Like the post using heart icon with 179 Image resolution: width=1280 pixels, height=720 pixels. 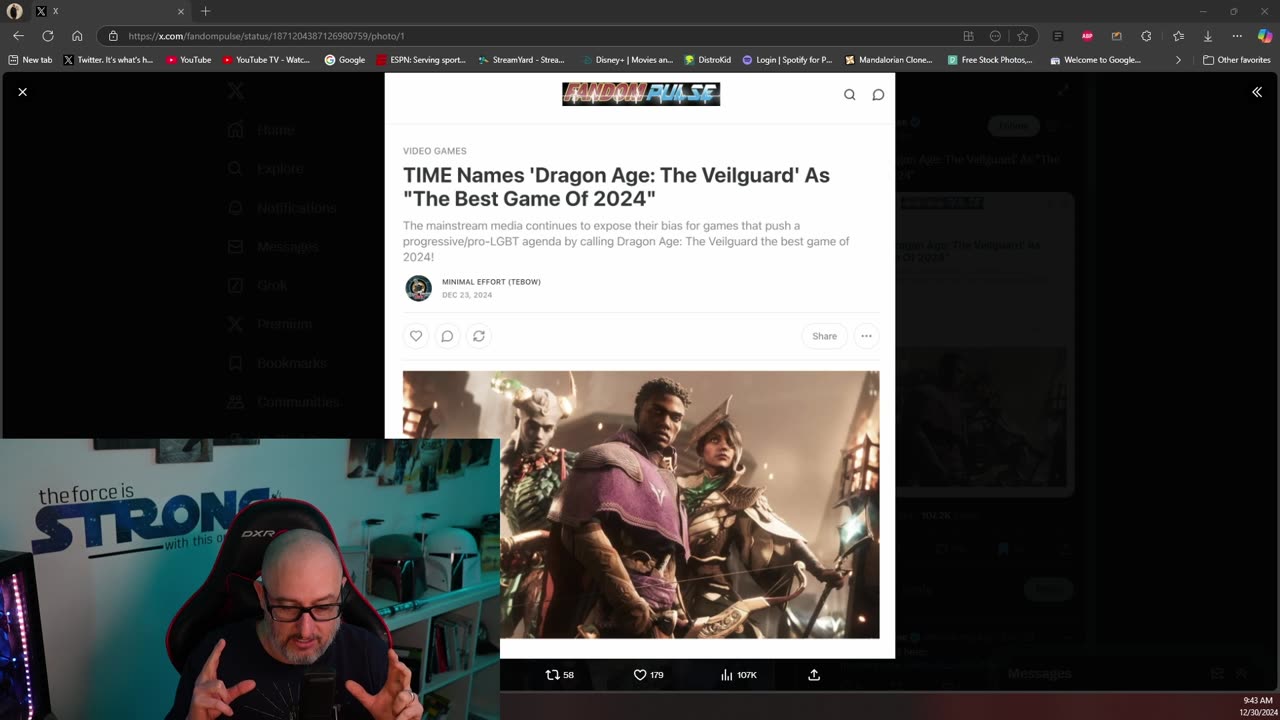coord(649,675)
